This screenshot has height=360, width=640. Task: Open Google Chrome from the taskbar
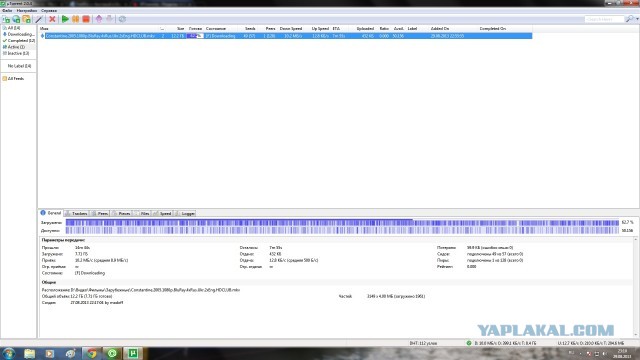pyautogui.click(x=92, y=353)
